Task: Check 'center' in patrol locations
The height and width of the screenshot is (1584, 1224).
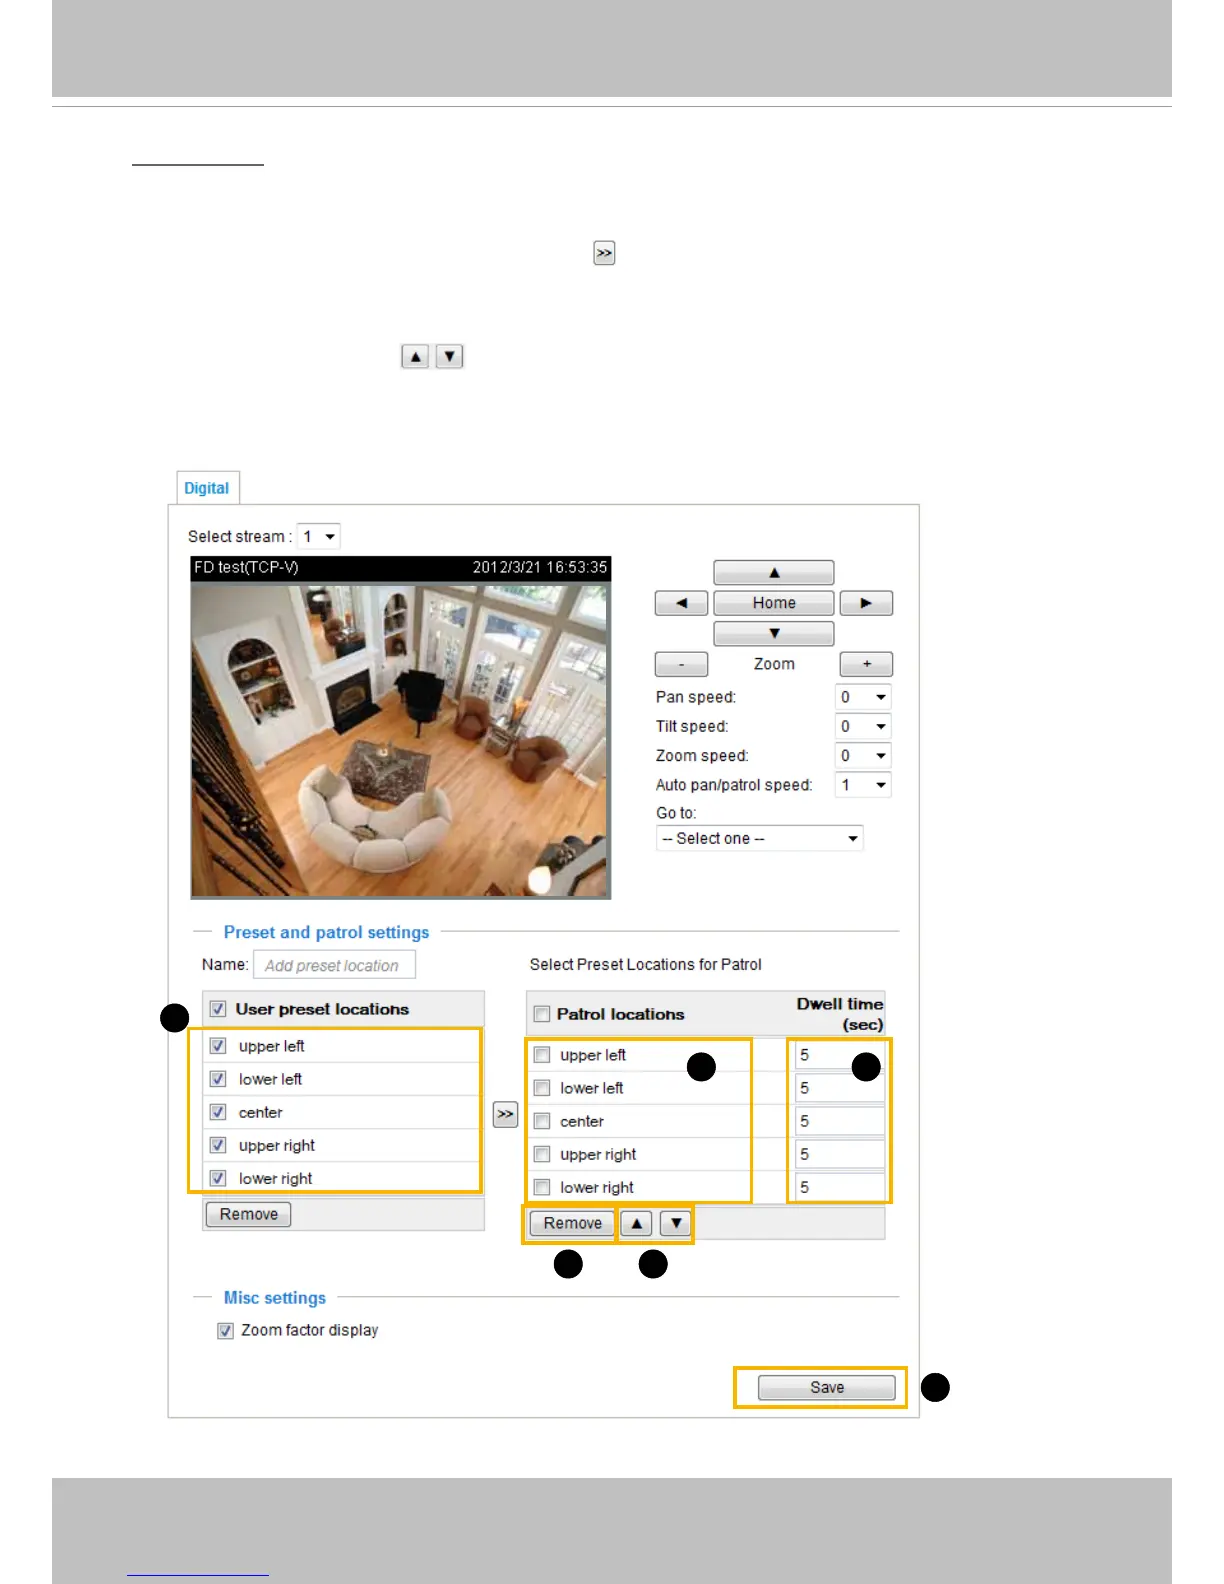Action: point(542,1121)
